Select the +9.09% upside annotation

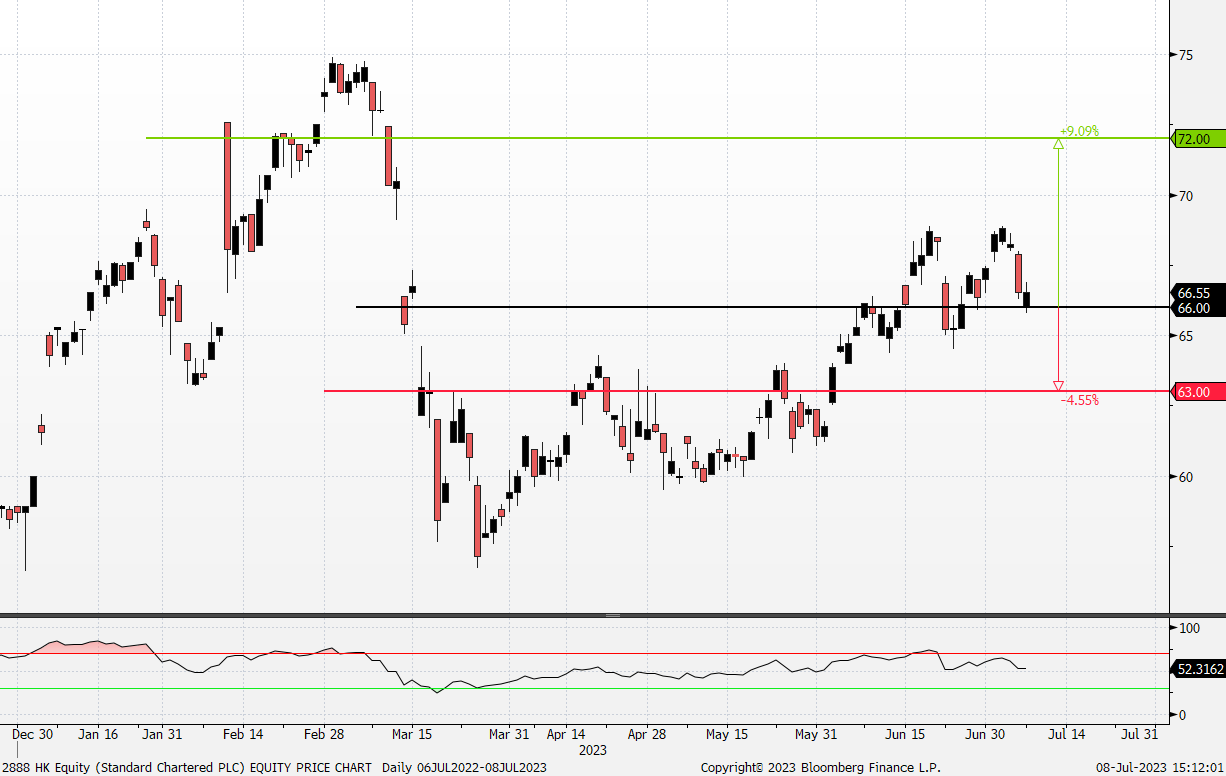pyautogui.click(x=1079, y=131)
